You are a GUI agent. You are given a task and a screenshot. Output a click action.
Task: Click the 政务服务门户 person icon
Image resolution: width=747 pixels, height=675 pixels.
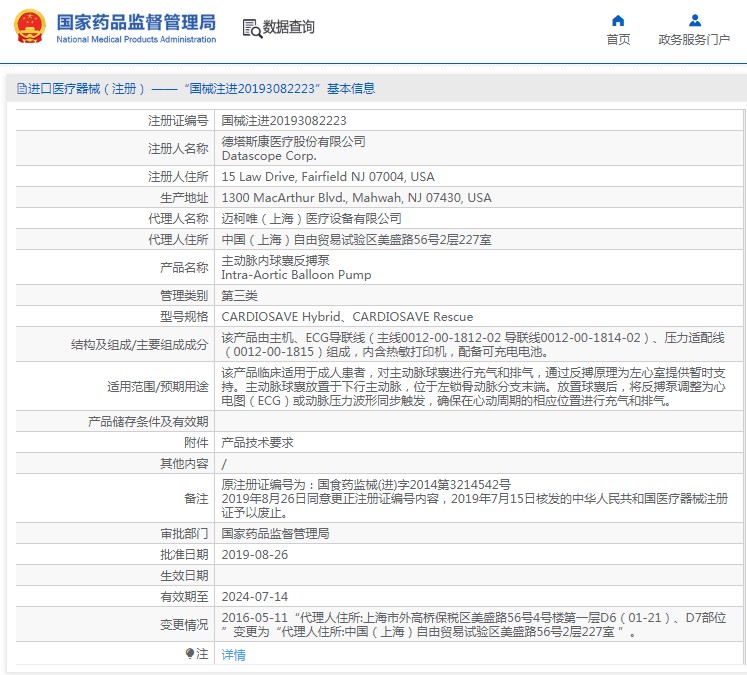click(x=694, y=20)
